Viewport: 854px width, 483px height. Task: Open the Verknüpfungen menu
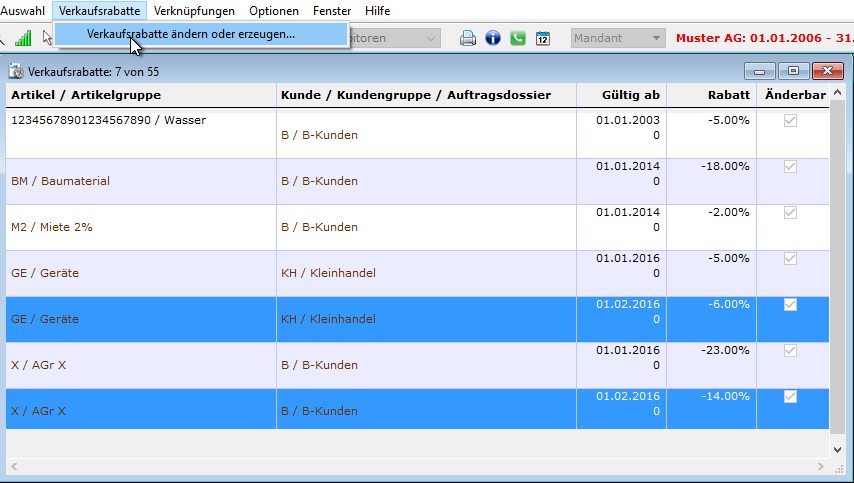pos(194,11)
